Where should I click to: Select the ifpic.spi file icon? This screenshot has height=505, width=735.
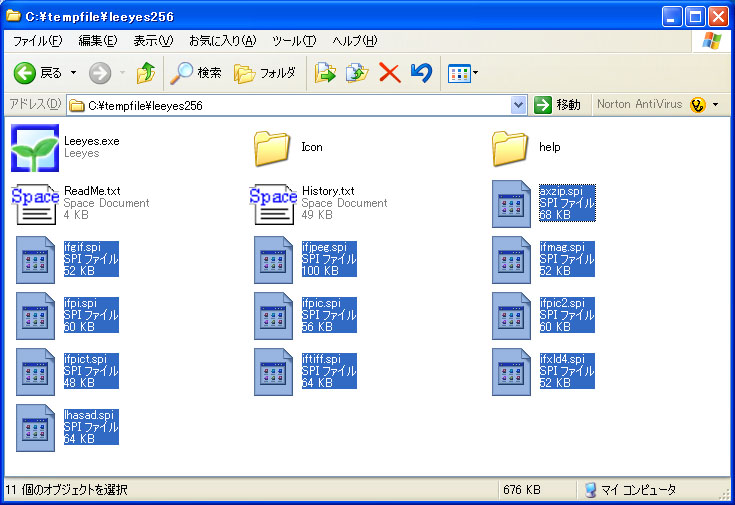click(x=273, y=316)
